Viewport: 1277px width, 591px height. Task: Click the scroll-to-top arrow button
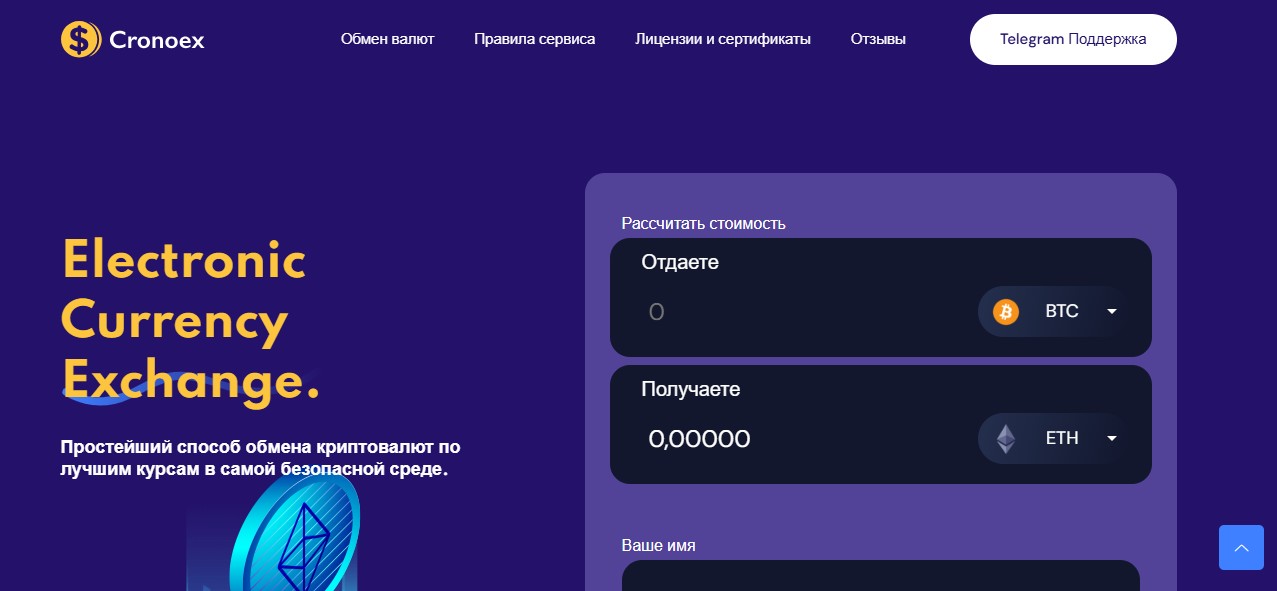point(1241,548)
